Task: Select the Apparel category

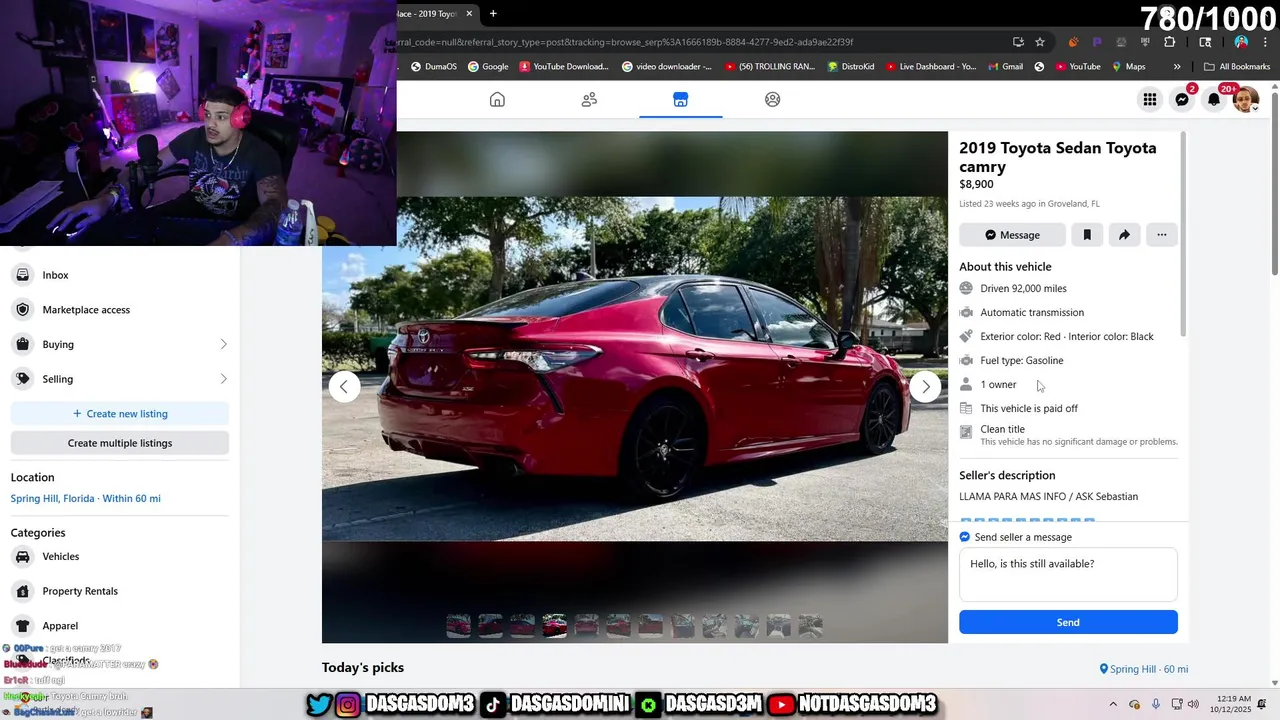Action: click(120, 626)
